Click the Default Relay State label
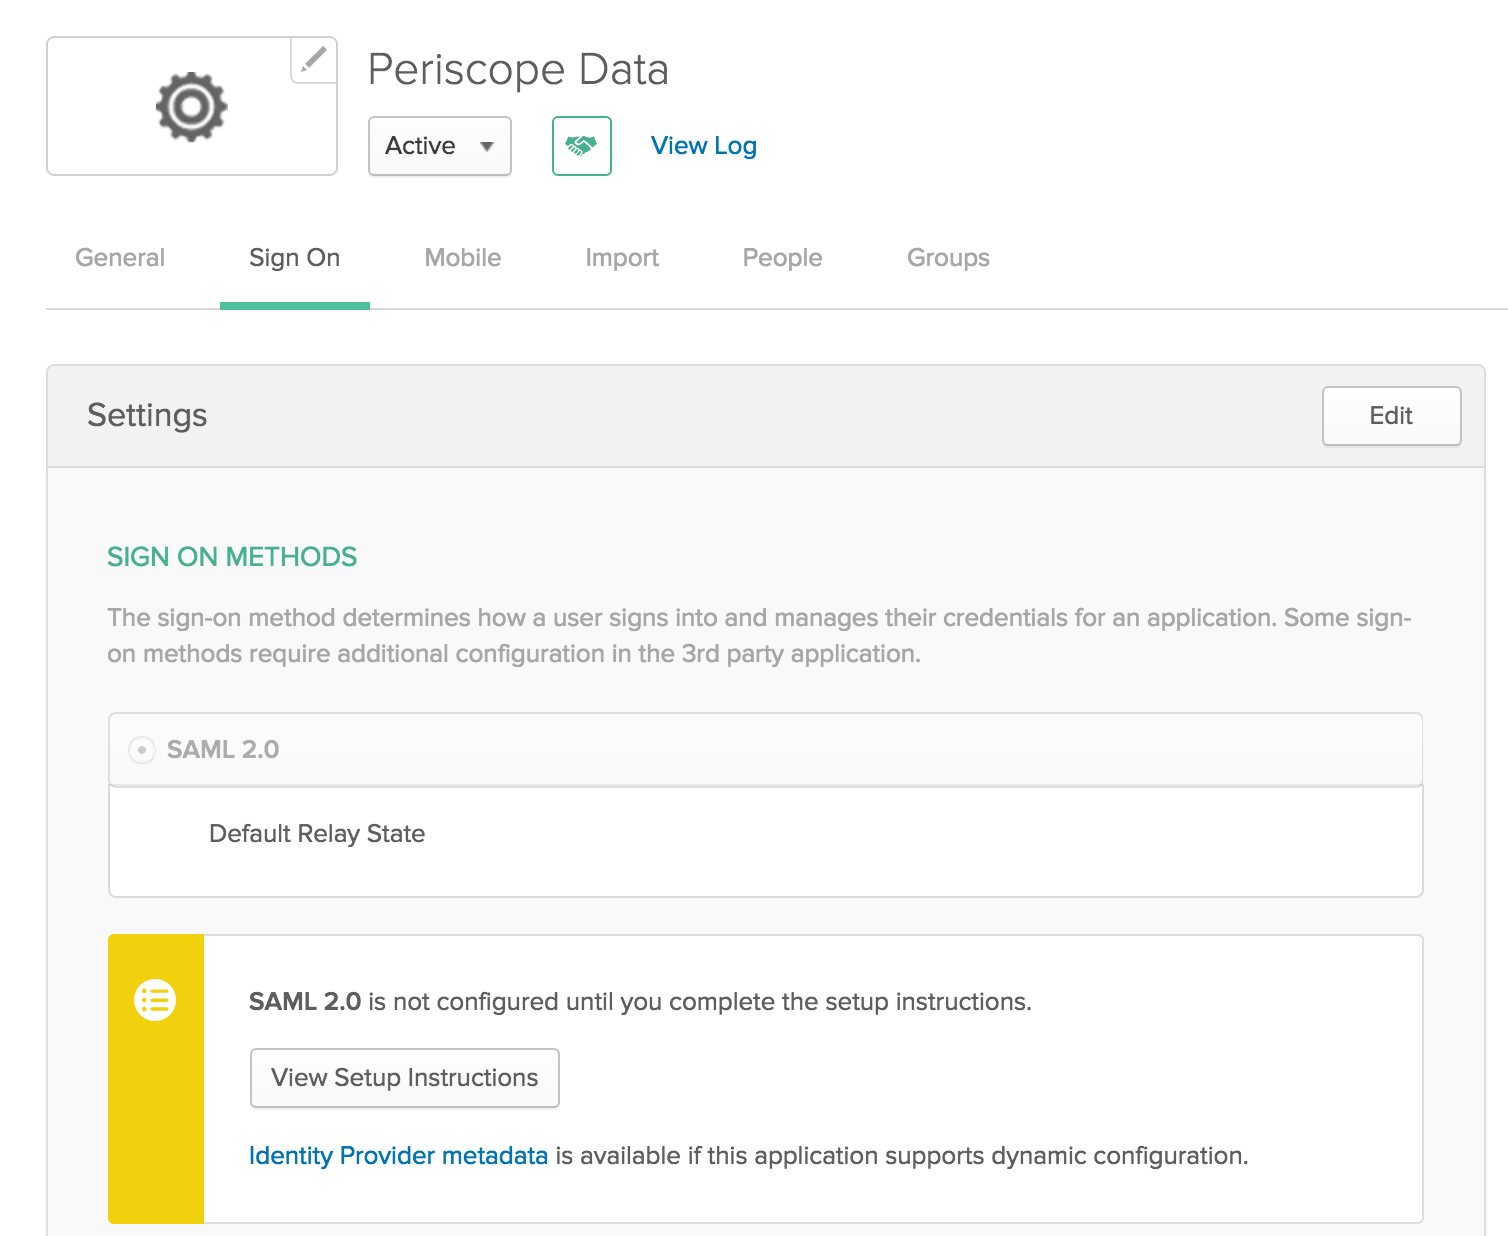1508x1236 pixels. point(317,834)
